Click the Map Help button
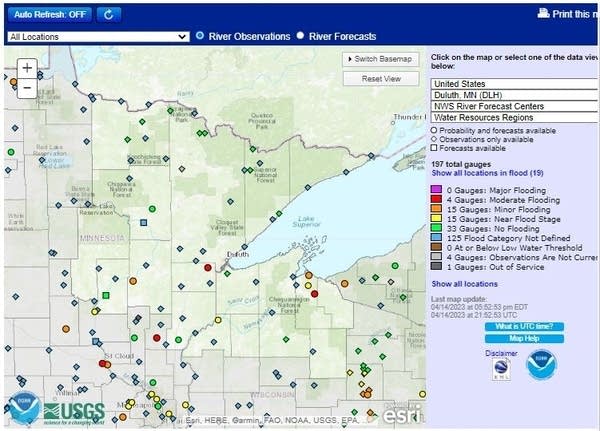600x431 pixels. click(524, 339)
